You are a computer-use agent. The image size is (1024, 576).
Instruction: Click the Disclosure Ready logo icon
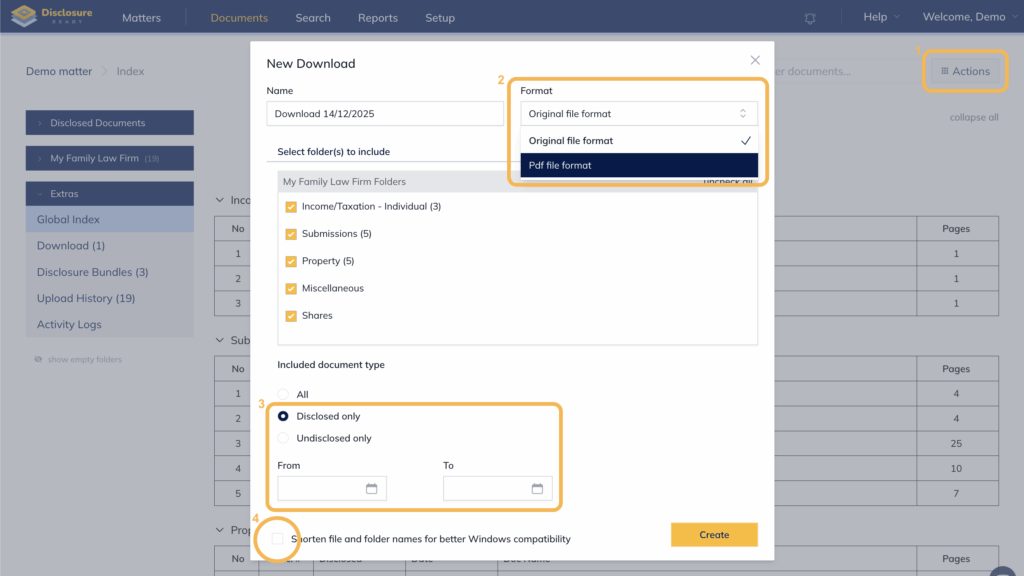[x=24, y=17]
